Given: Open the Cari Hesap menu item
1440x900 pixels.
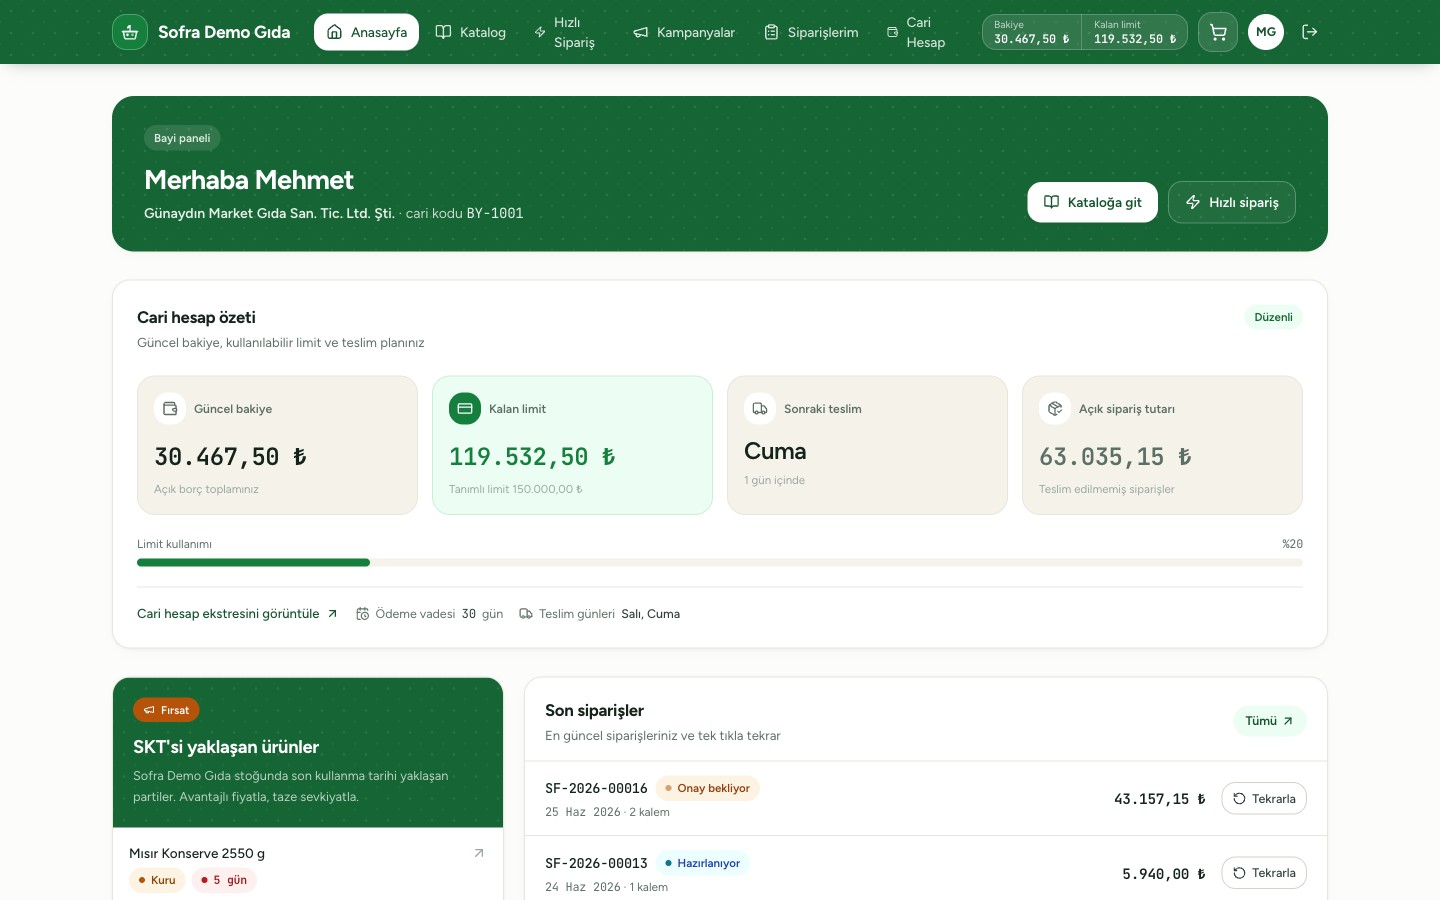Looking at the screenshot, I should pos(916,32).
